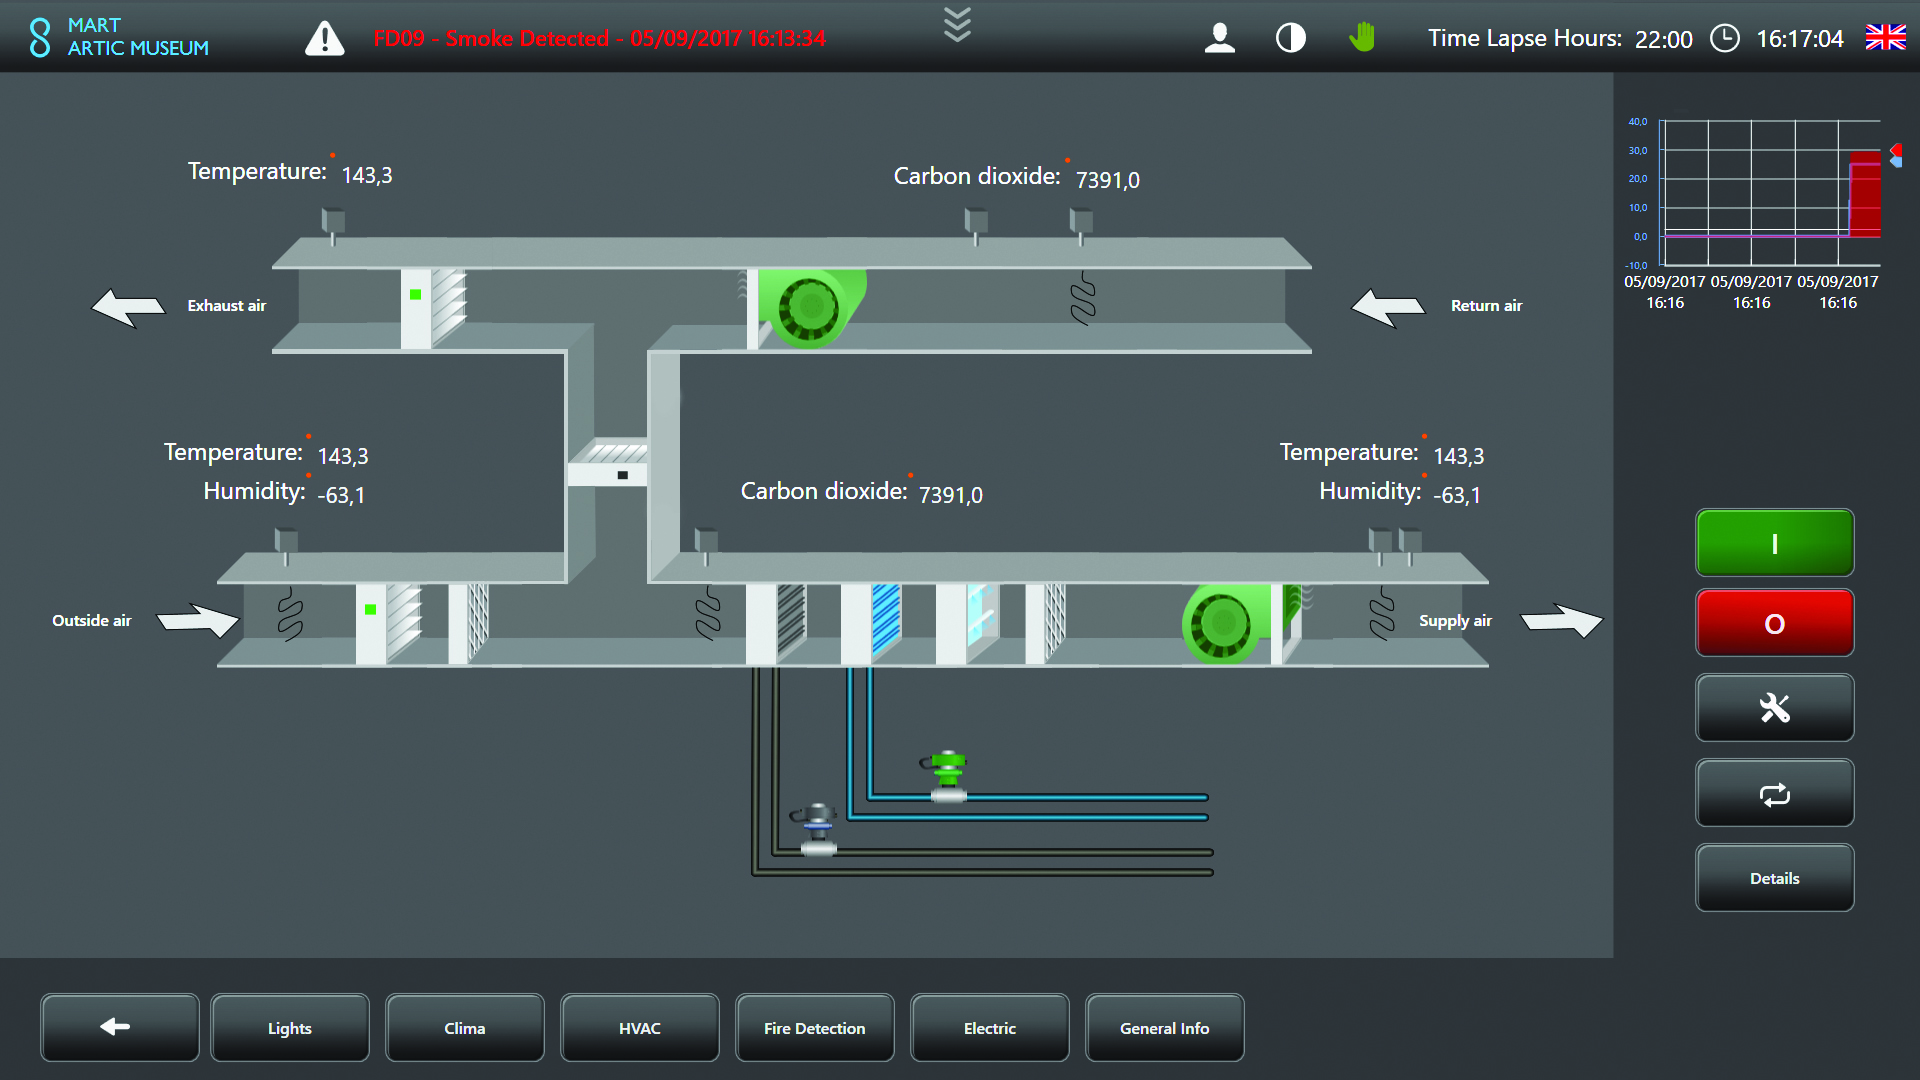Click the green hand manual-mode icon
Screen dimensions: 1920x1080
[x=1361, y=38]
